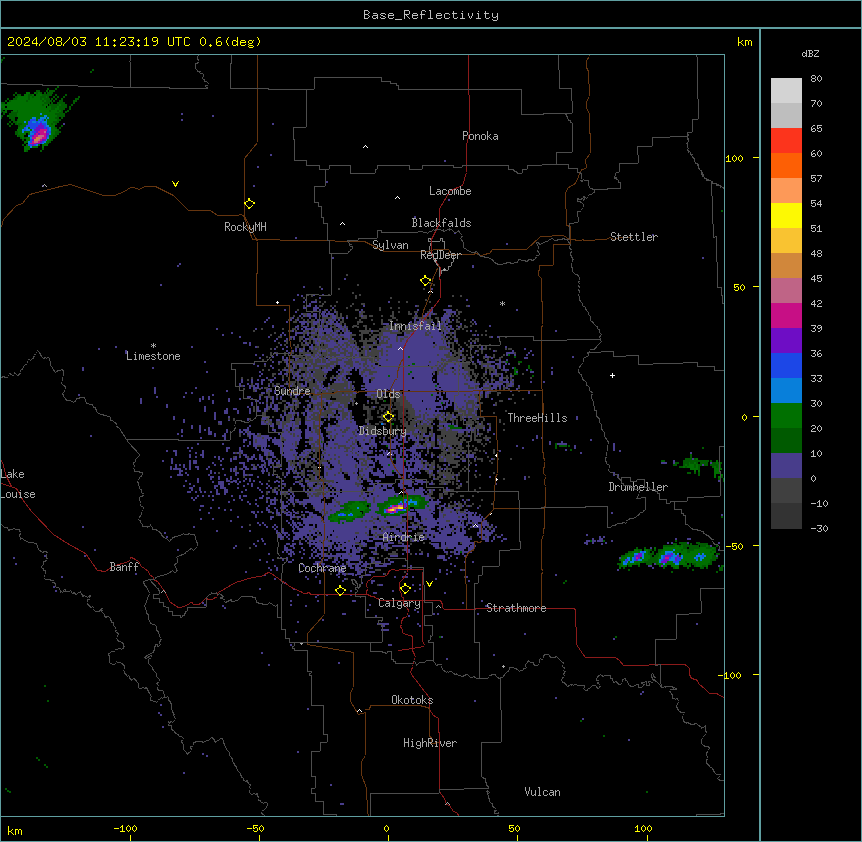Click the Base_Reflectivity title
The height and width of the screenshot is (842, 862).
click(x=431, y=15)
